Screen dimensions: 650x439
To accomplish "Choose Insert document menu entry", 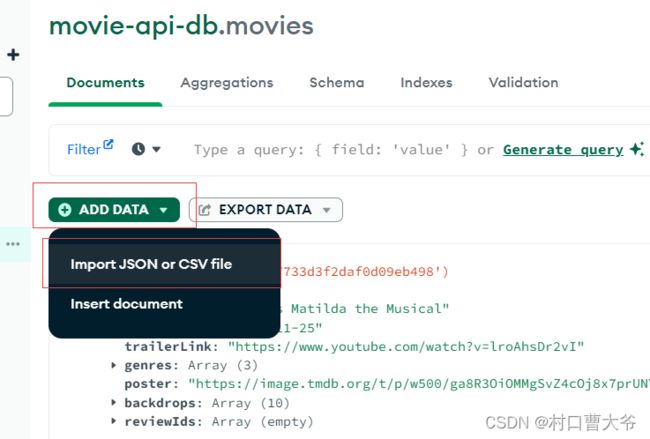I will pyautogui.click(x=164, y=304).
